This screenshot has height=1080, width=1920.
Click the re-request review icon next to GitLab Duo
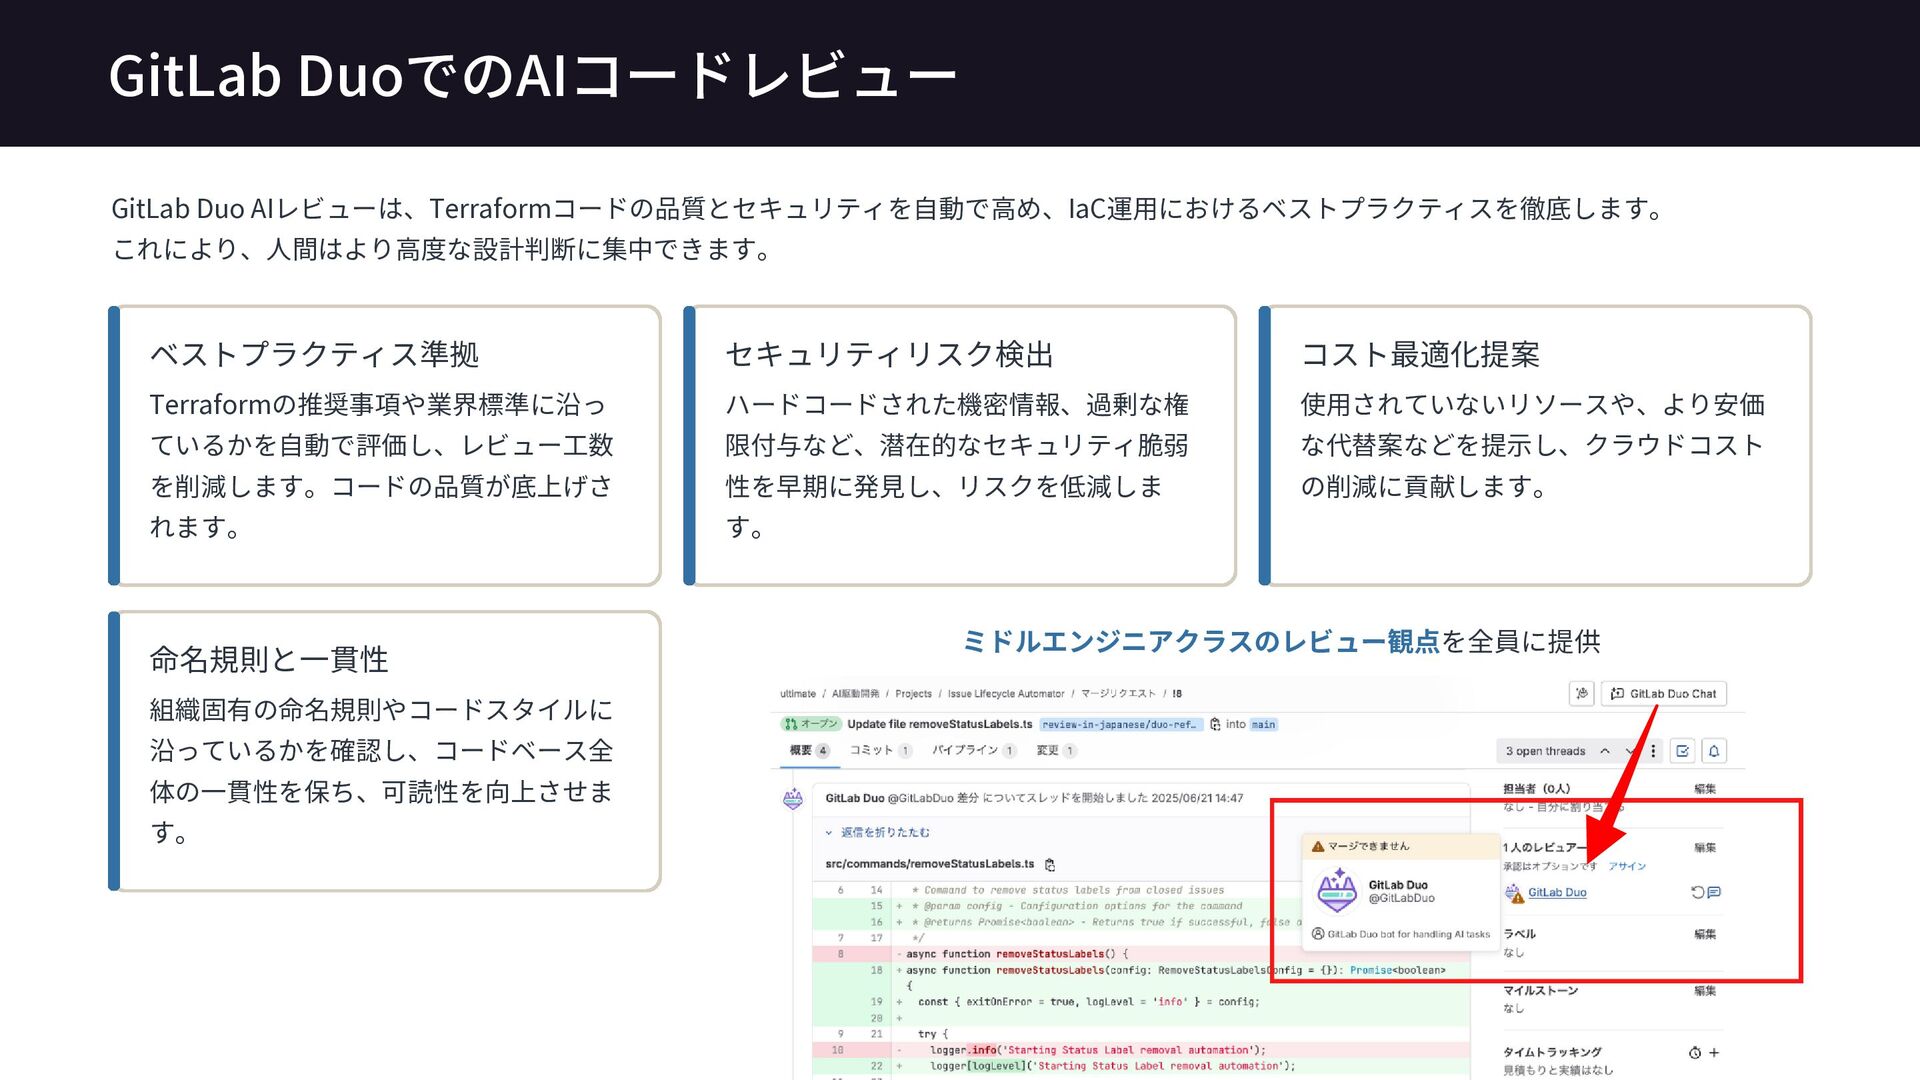(1696, 892)
